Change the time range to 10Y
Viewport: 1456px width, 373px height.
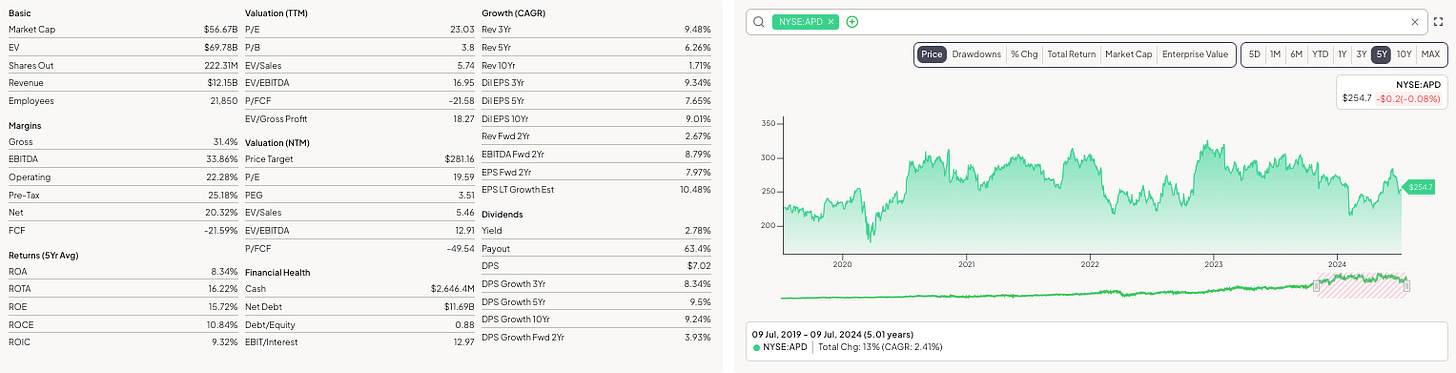point(1404,55)
